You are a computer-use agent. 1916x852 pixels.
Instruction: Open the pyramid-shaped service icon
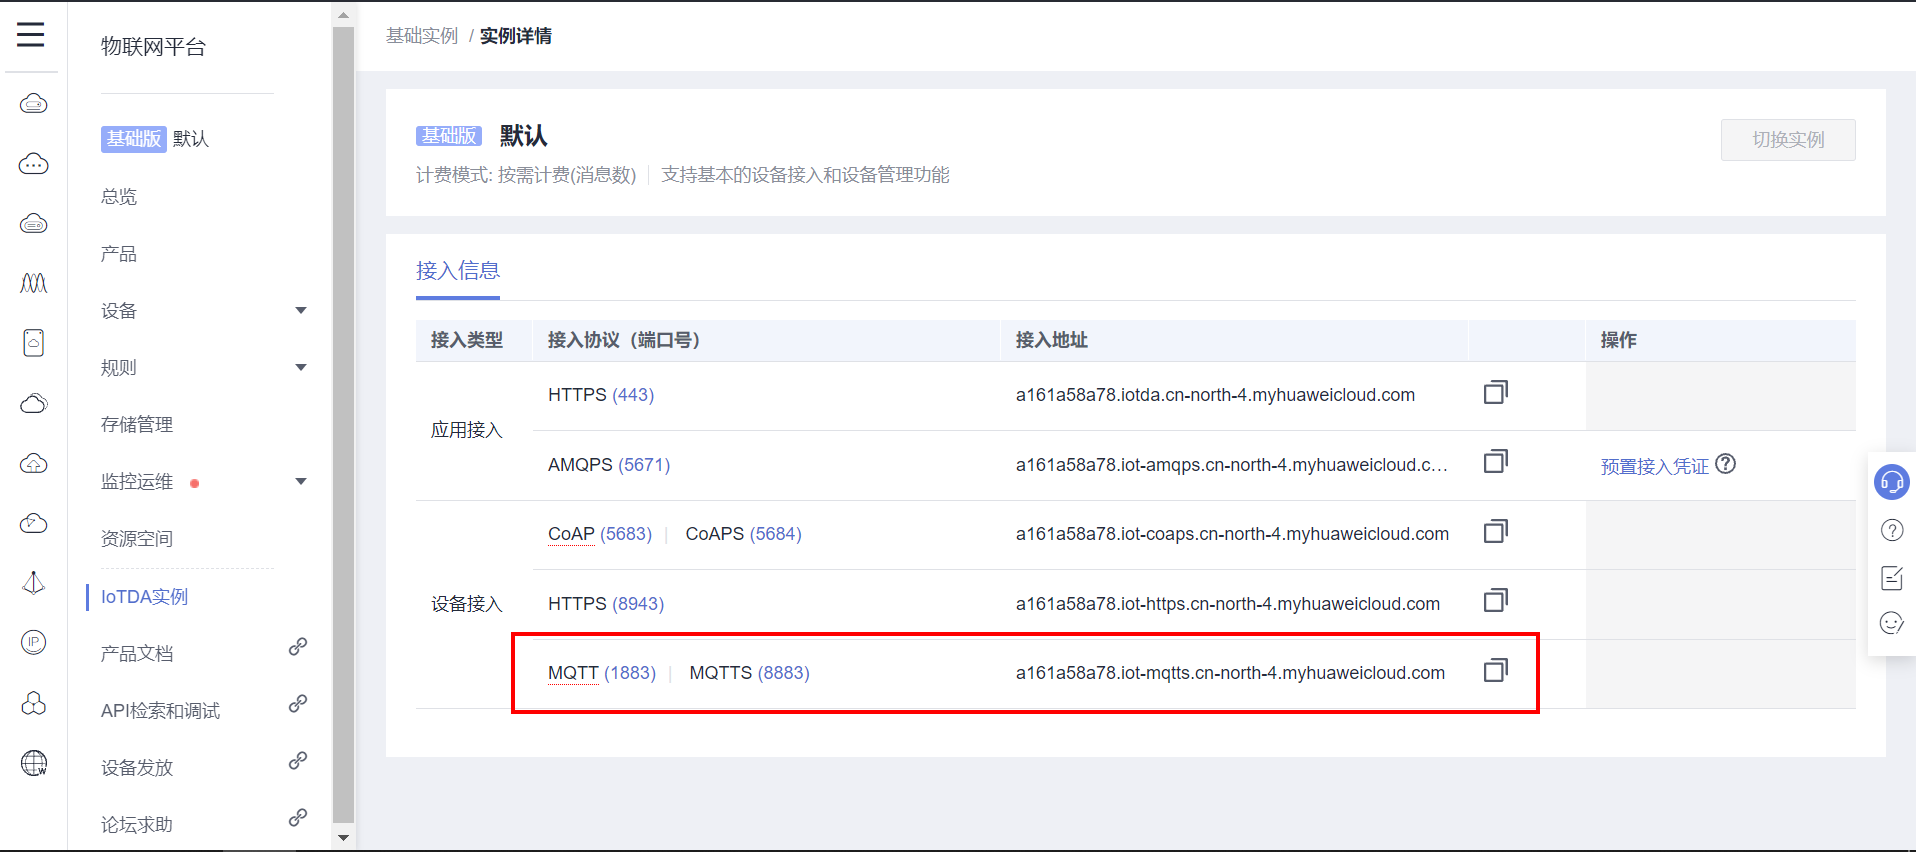coord(34,583)
